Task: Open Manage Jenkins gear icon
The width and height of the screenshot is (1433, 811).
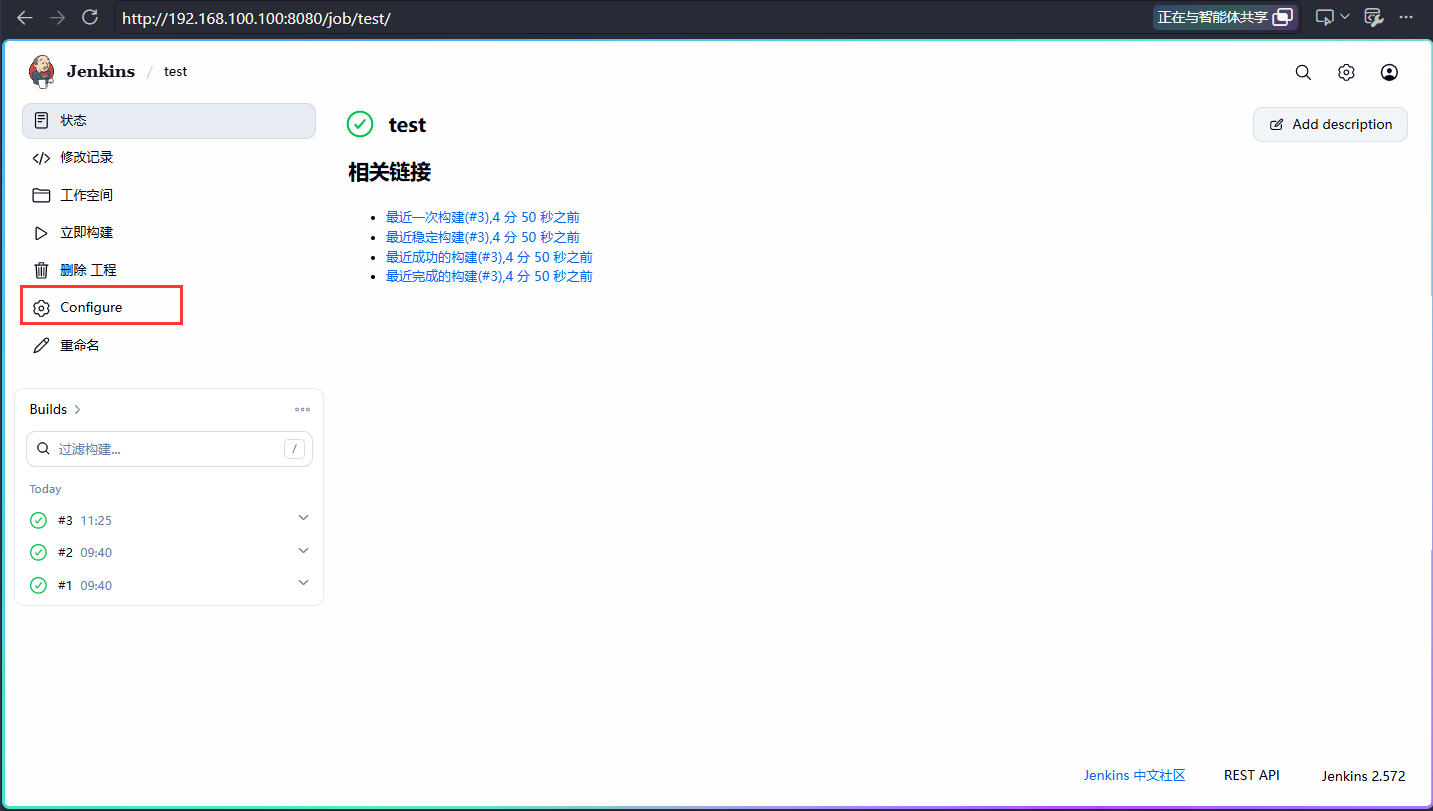Action: click(x=1346, y=72)
